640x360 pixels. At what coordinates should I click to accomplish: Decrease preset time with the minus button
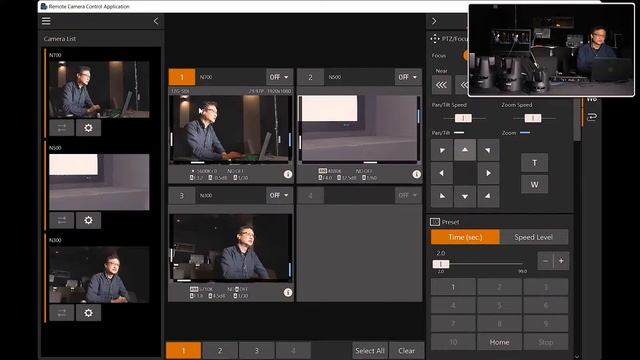(546, 261)
